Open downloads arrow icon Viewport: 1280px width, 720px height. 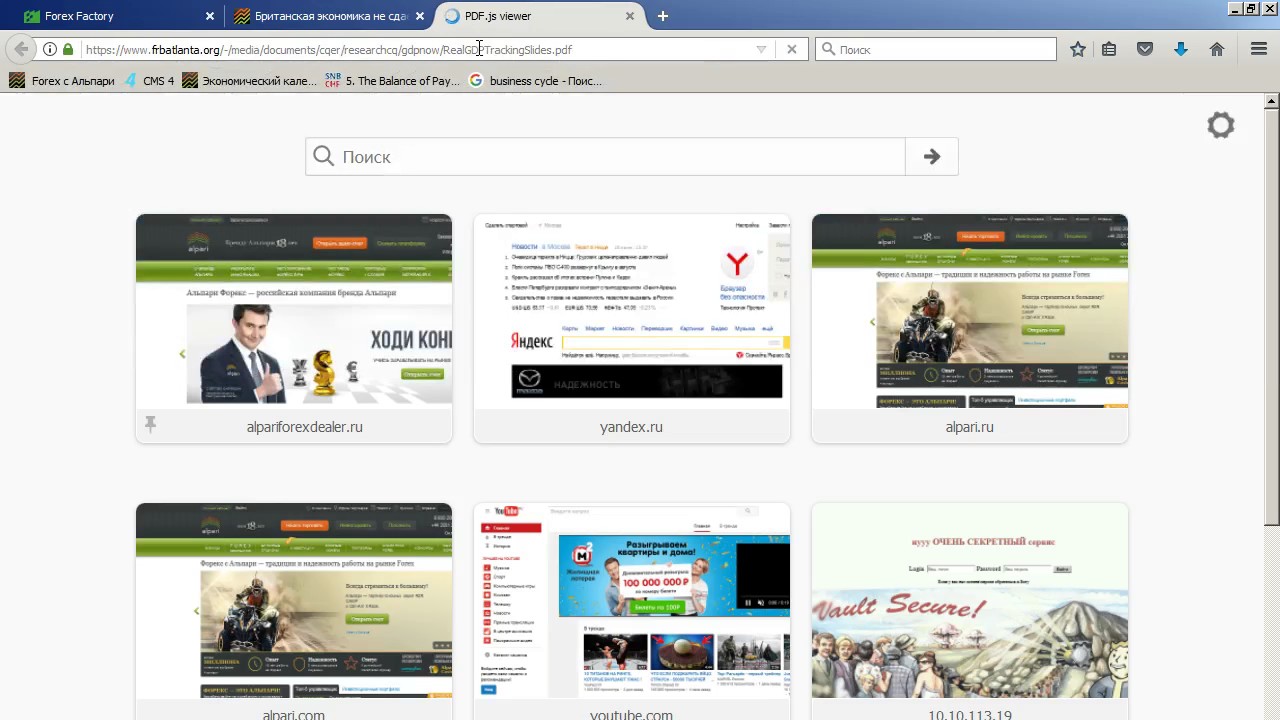coord(1181,49)
